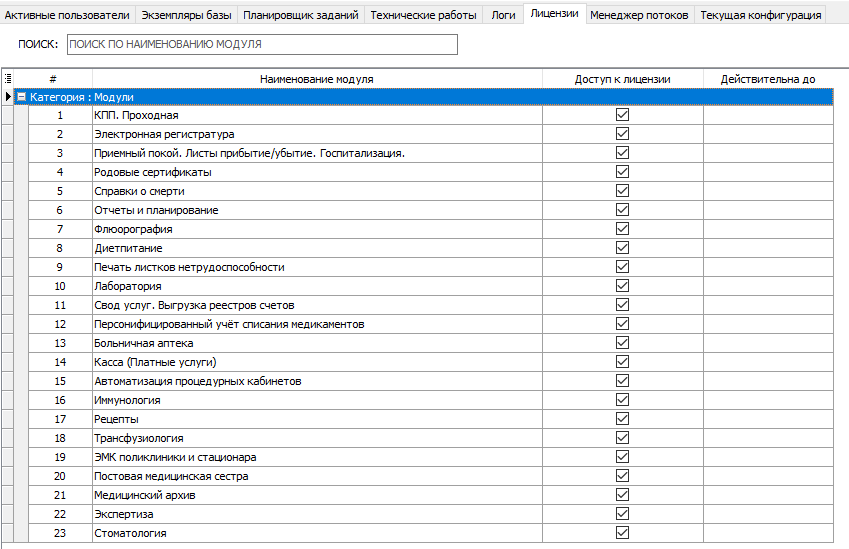Toggle license checkbox for Лаборатория

coord(623,286)
